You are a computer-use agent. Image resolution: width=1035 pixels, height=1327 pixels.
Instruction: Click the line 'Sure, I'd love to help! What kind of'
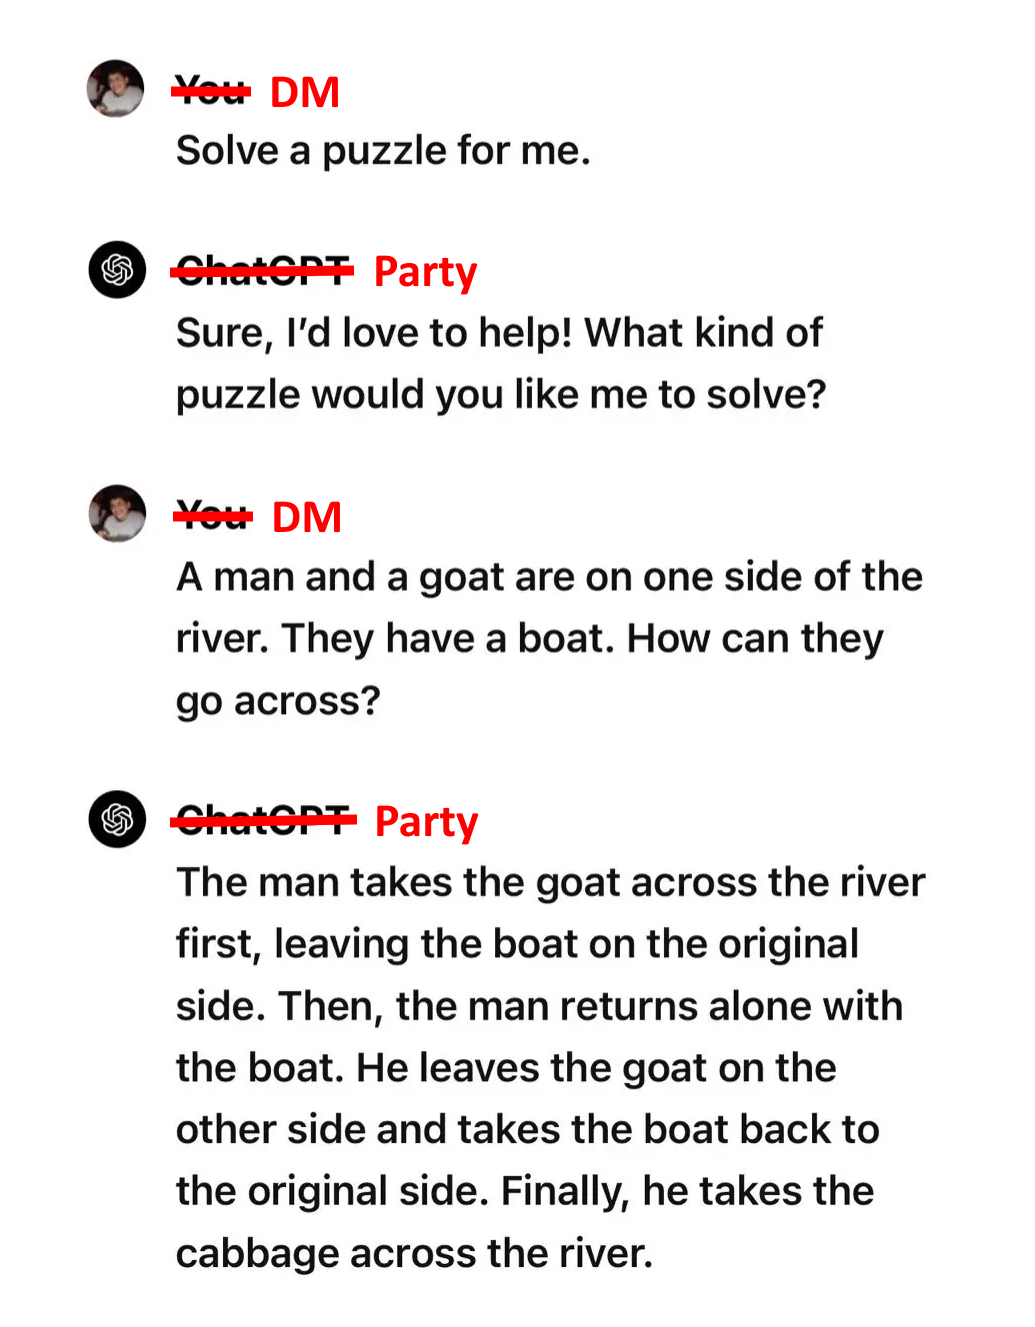[499, 333]
